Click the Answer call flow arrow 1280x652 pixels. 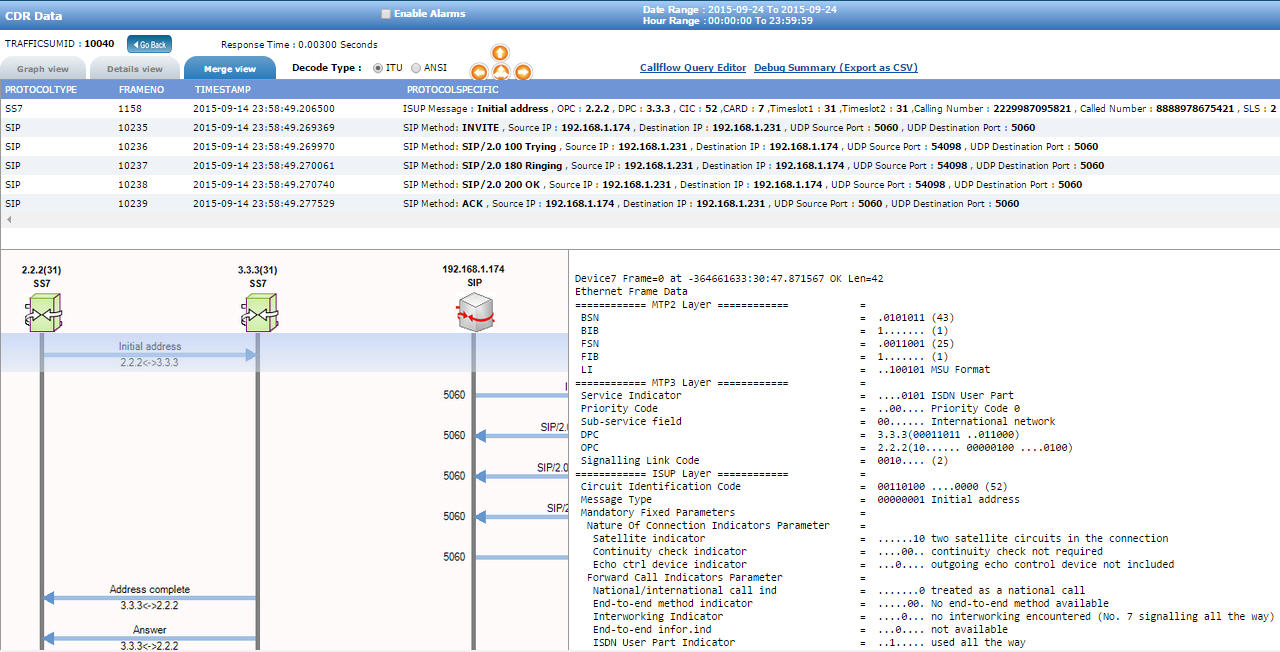click(x=150, y=637)
